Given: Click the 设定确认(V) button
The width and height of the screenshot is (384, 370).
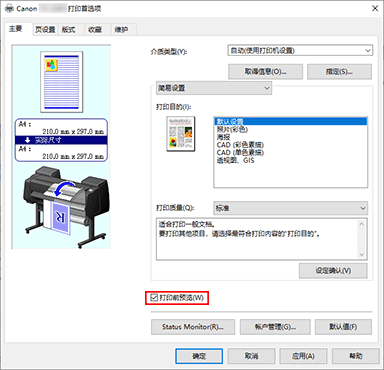Looking at the screenshot, I should coord(333,271).
